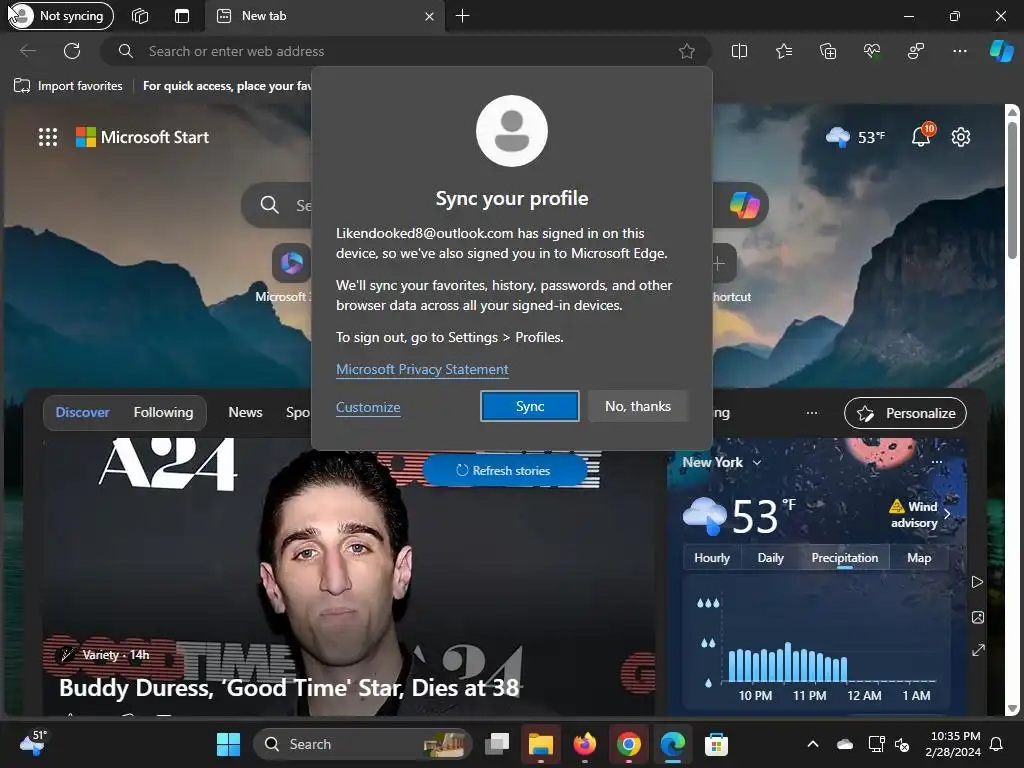Click the Microsoft Start logo
The height and width of the screenshot is (768, 1024).
[142, 137]
